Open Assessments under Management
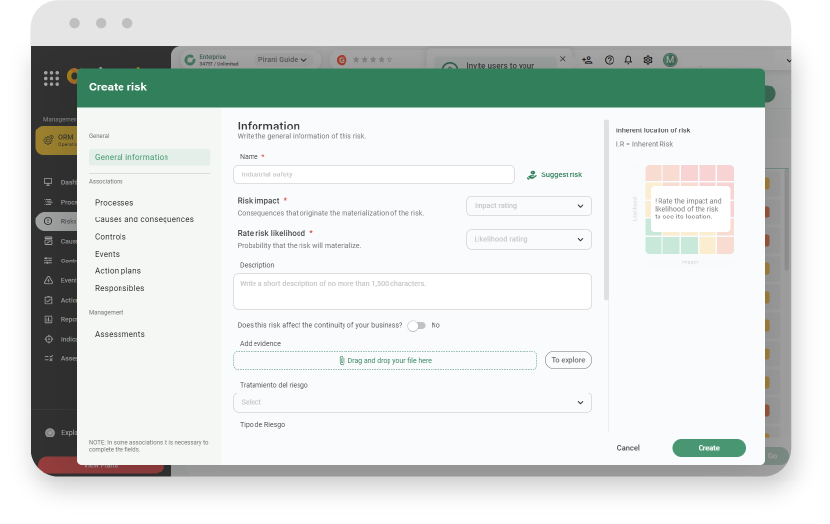This screenshot has width=830, height=524. click(120, 334)
